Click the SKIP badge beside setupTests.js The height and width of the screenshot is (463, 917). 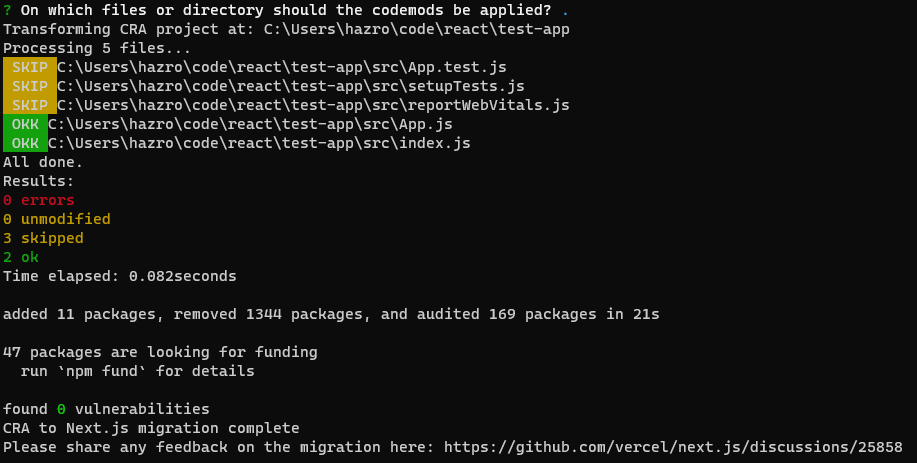(x=30, y=86)
